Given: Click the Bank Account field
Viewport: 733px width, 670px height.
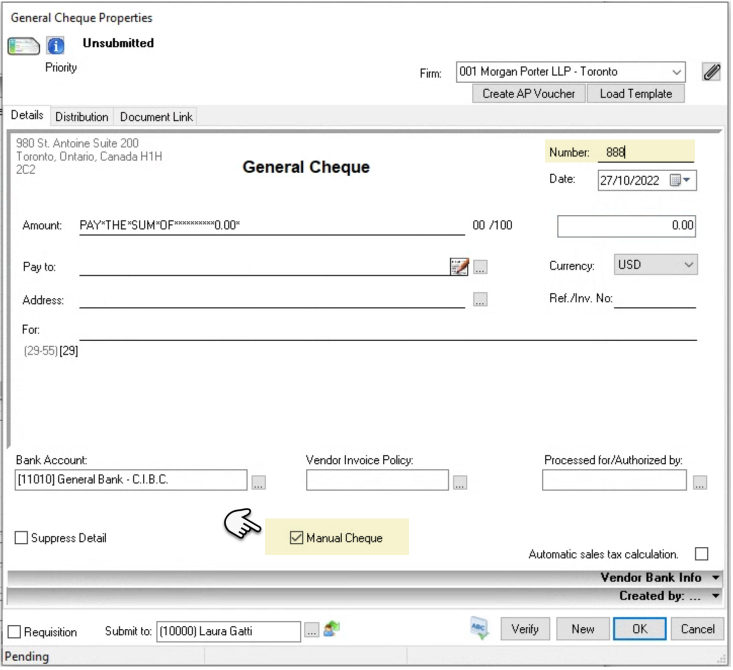Looking at the screenshot, I should click(131, 480).
